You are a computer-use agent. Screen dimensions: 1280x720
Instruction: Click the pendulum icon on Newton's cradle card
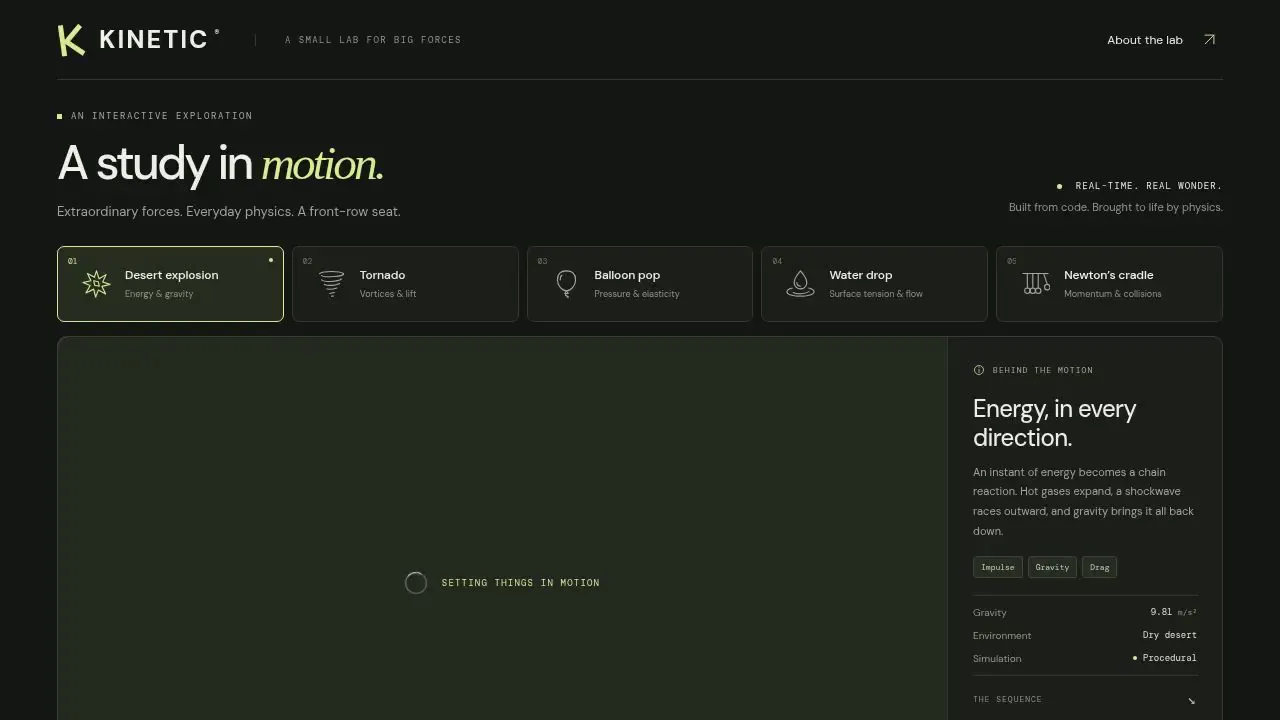[1036, 284]
